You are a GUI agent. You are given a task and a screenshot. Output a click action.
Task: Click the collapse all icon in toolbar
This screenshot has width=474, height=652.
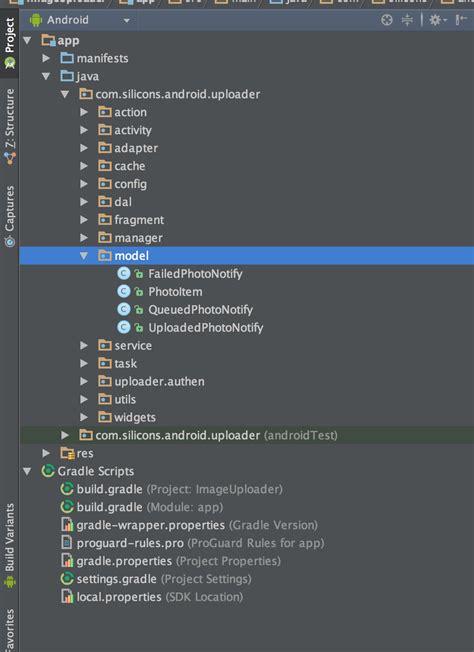coord(407,20)
